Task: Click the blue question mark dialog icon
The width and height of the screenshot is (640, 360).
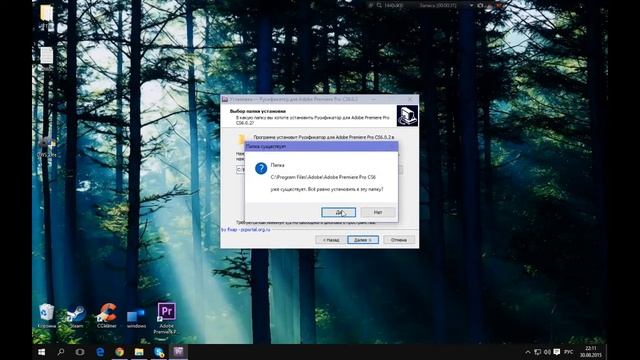Action: pyautogui.click(x=261, y=168)
